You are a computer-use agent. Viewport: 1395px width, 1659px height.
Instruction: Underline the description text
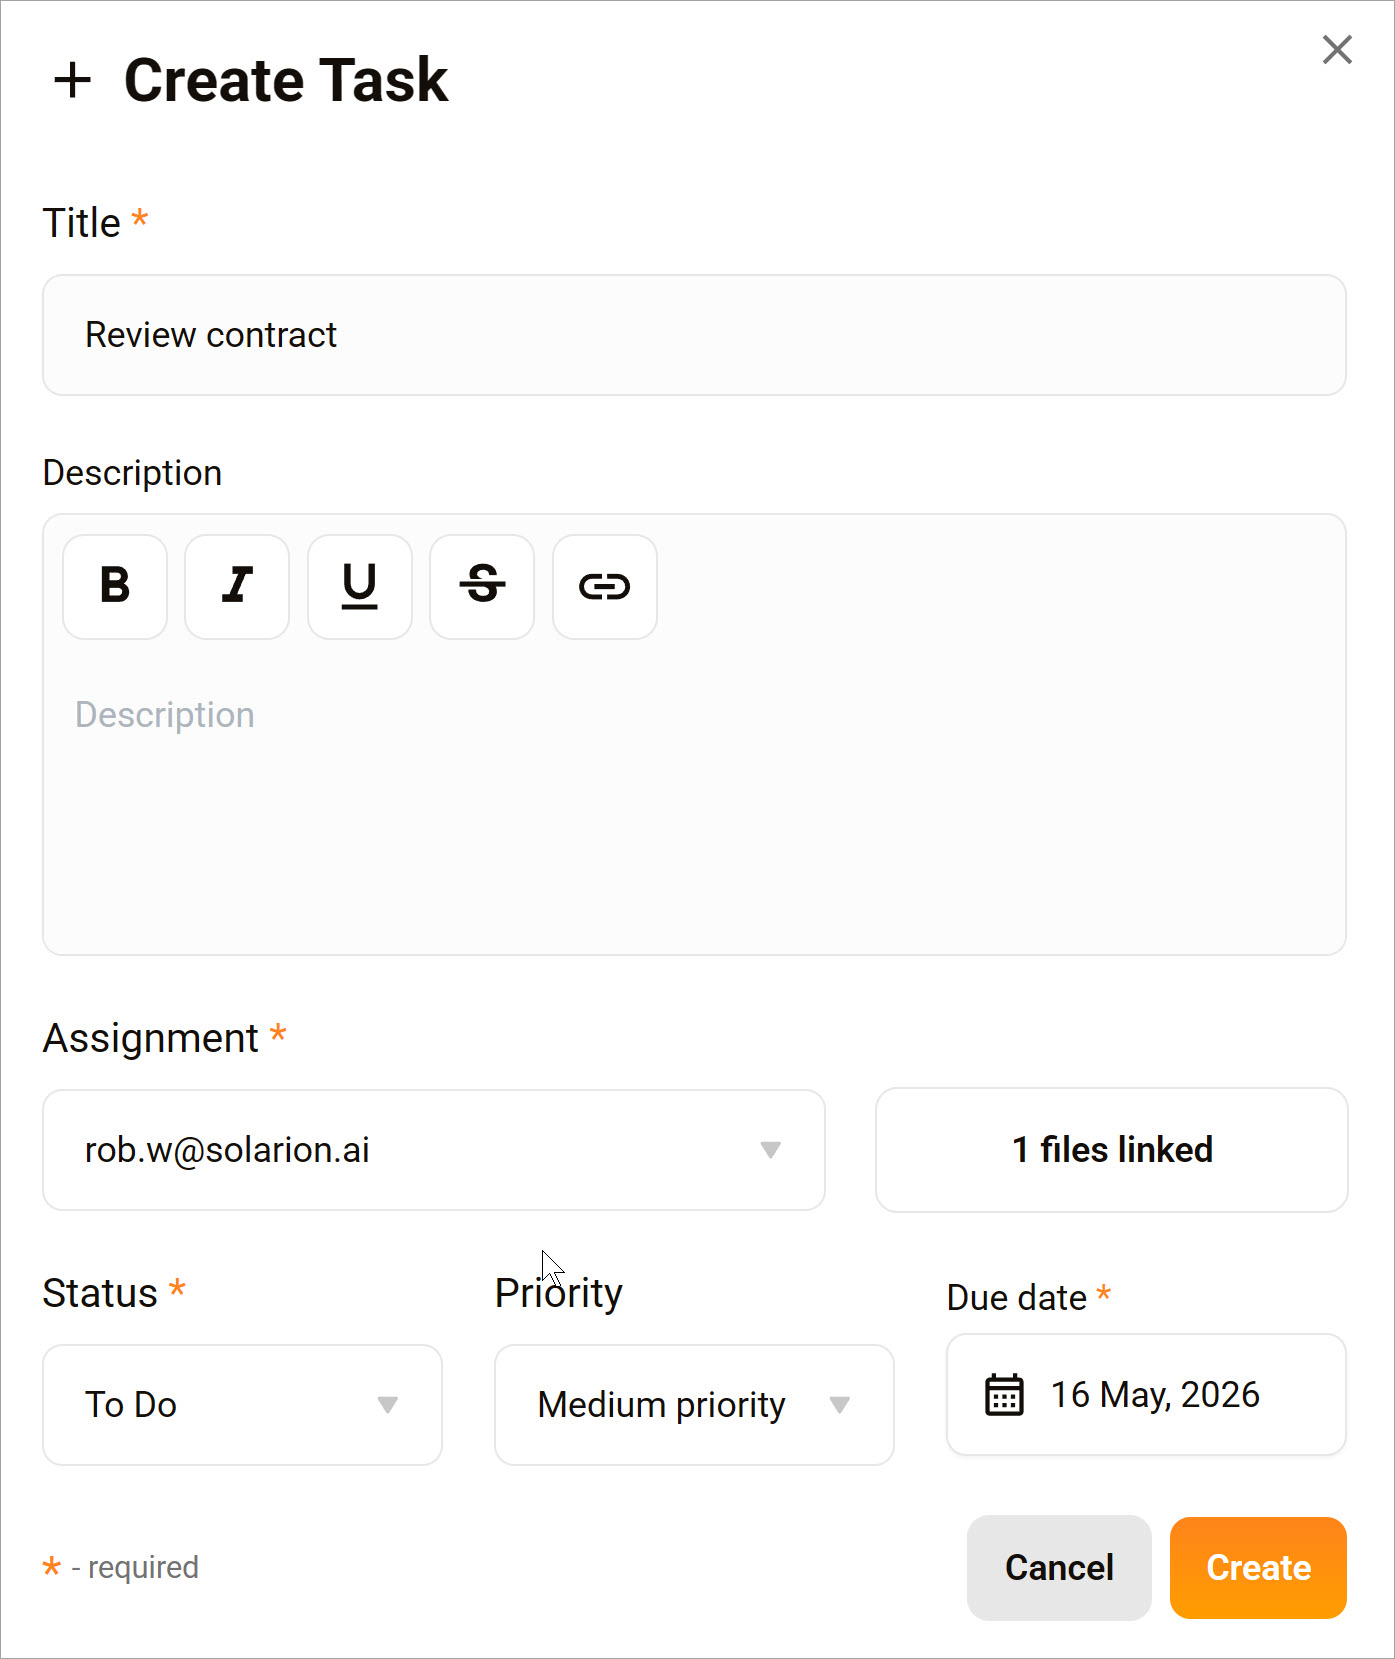pyautogui.click(x=360, y=586)
